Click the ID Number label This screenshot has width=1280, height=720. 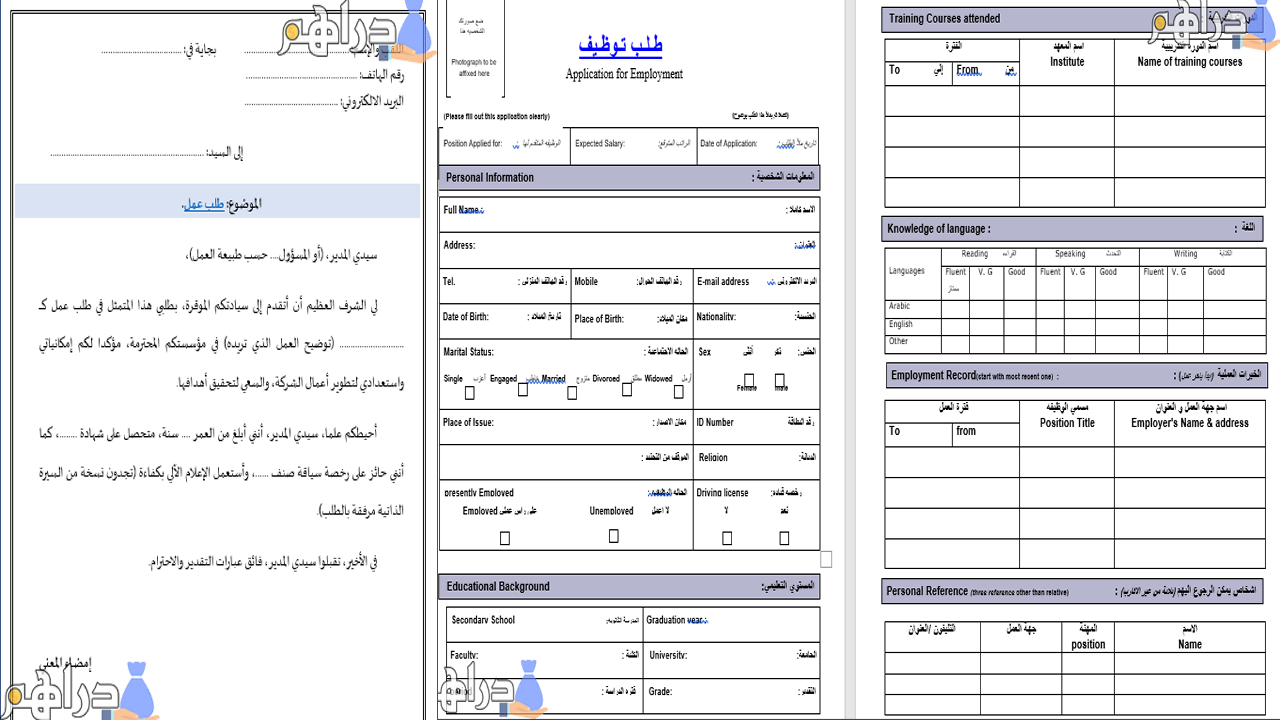tap(715, 422)
